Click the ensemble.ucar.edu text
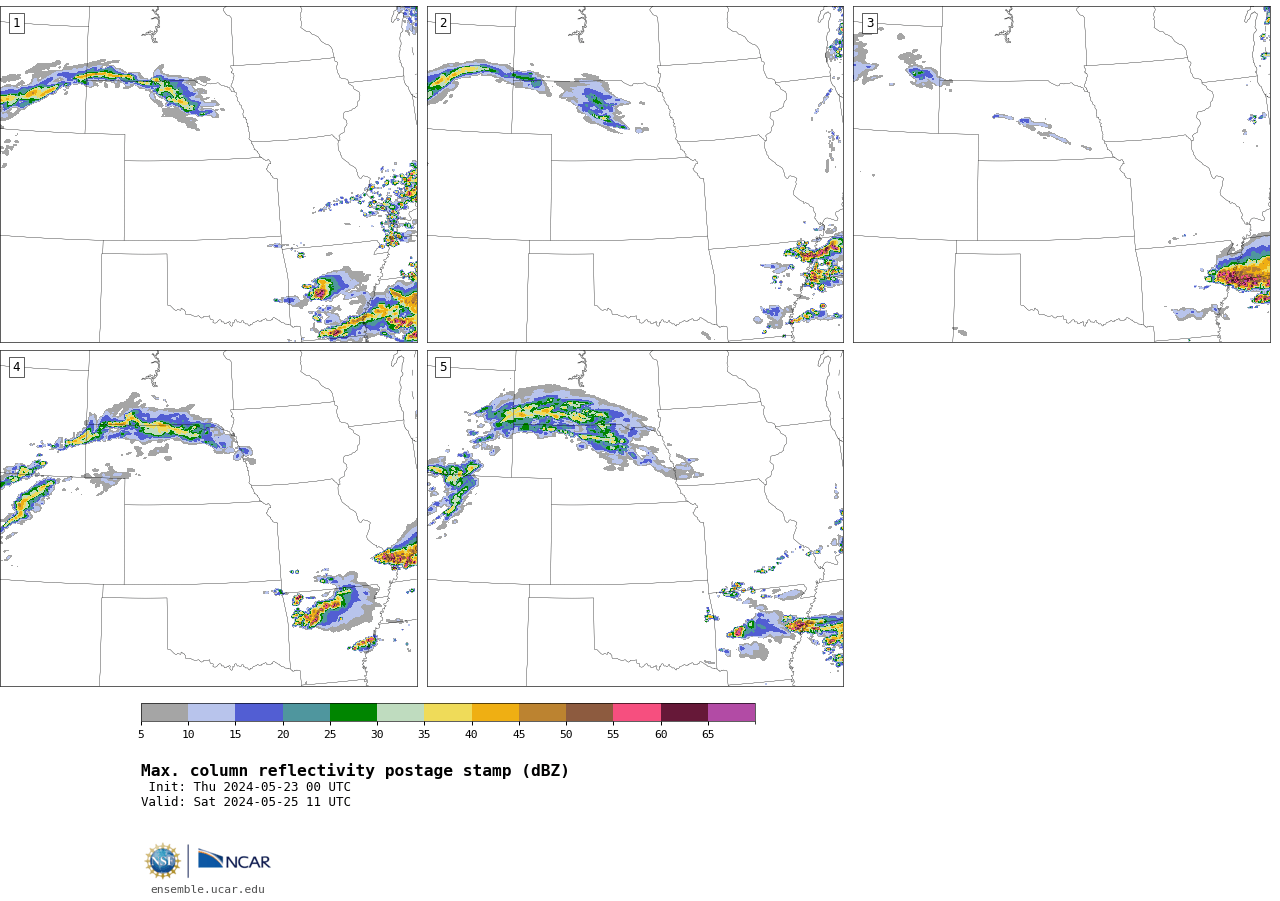Screen dimensions: 1280x901 [x=208, y=889]
